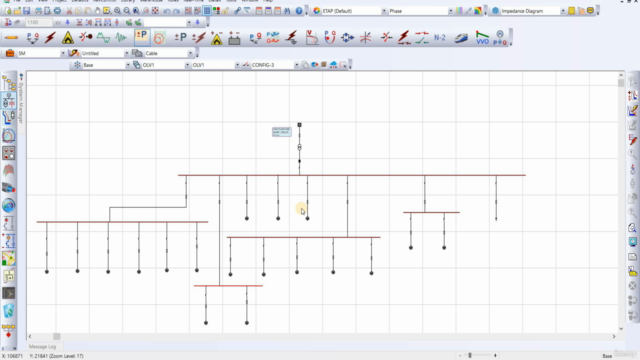Switch to Edit mode pencil icon
Screen dimensions: 640x360
[x=11, y=38]
